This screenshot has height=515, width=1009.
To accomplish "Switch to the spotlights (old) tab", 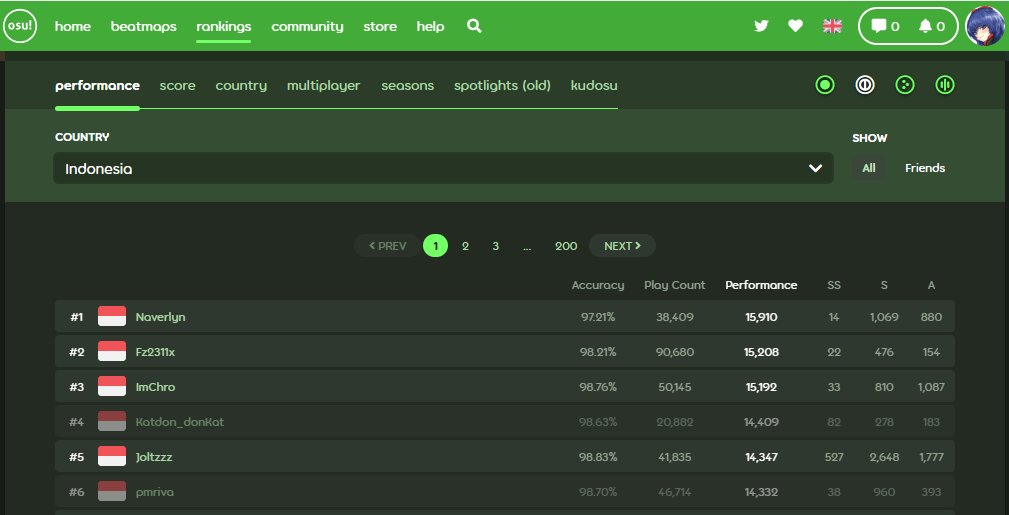I will point(503,86).
